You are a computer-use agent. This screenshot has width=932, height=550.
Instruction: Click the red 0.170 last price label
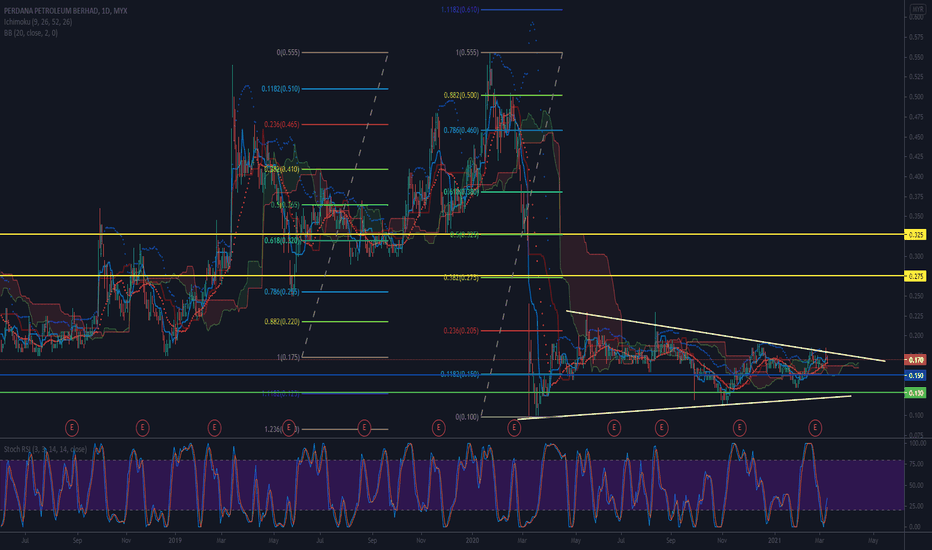click(915, 360)
